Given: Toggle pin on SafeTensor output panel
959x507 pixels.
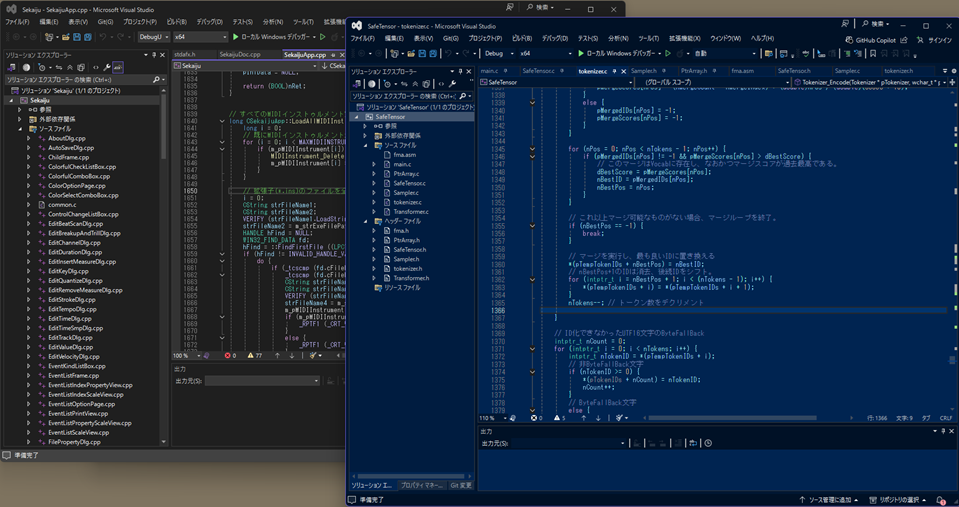Looking at the screenshot, I should coord(942,431).
